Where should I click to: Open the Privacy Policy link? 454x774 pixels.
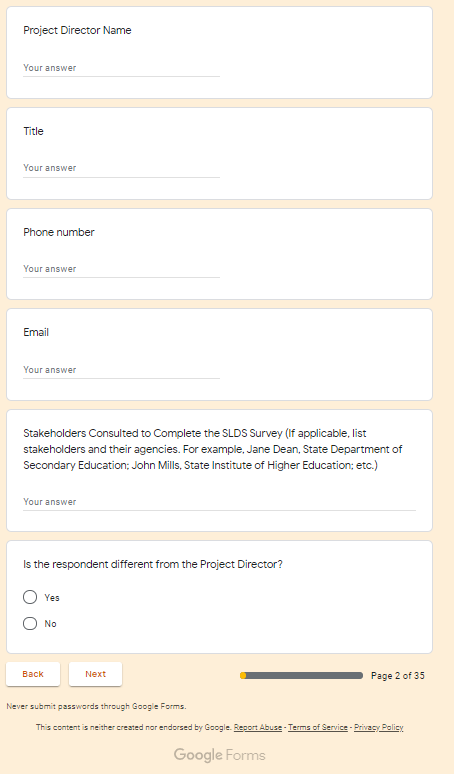pos(378,727)
